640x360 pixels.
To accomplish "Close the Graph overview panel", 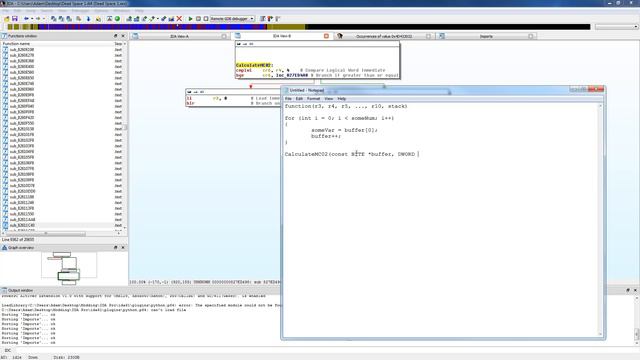I will [x=123, y=248].
